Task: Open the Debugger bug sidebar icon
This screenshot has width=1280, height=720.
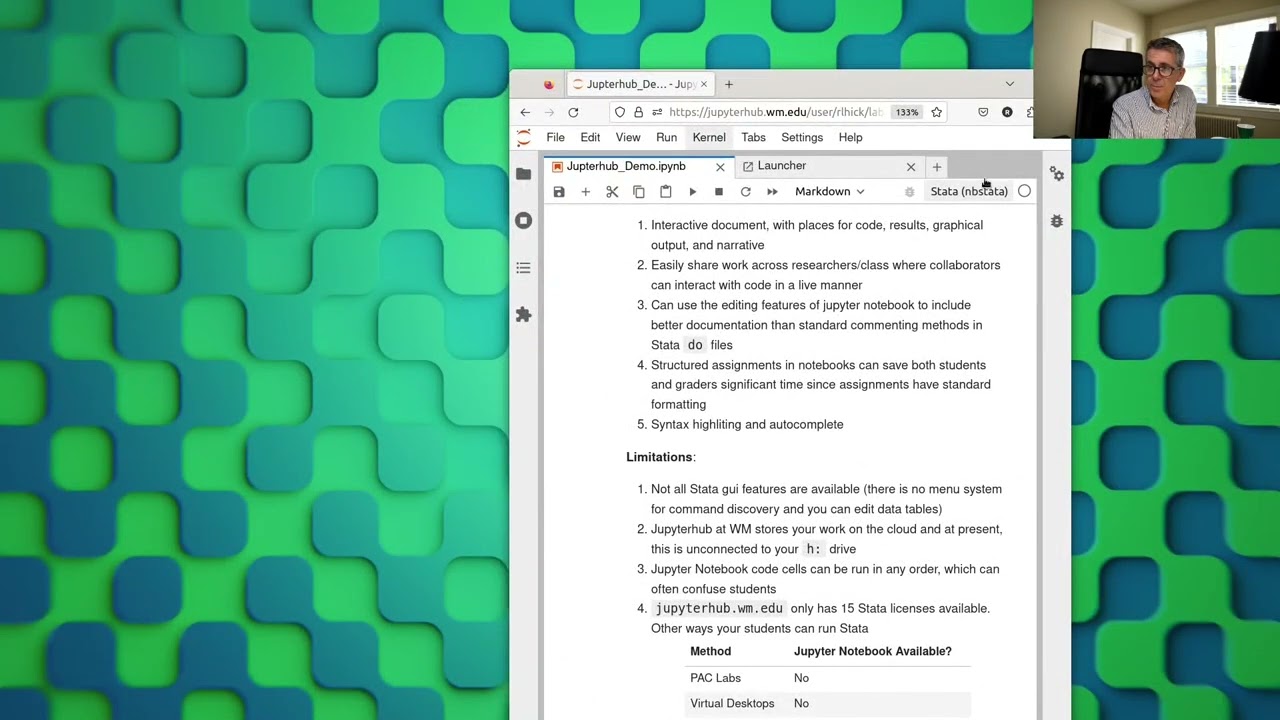Action: pos(1057,221)
